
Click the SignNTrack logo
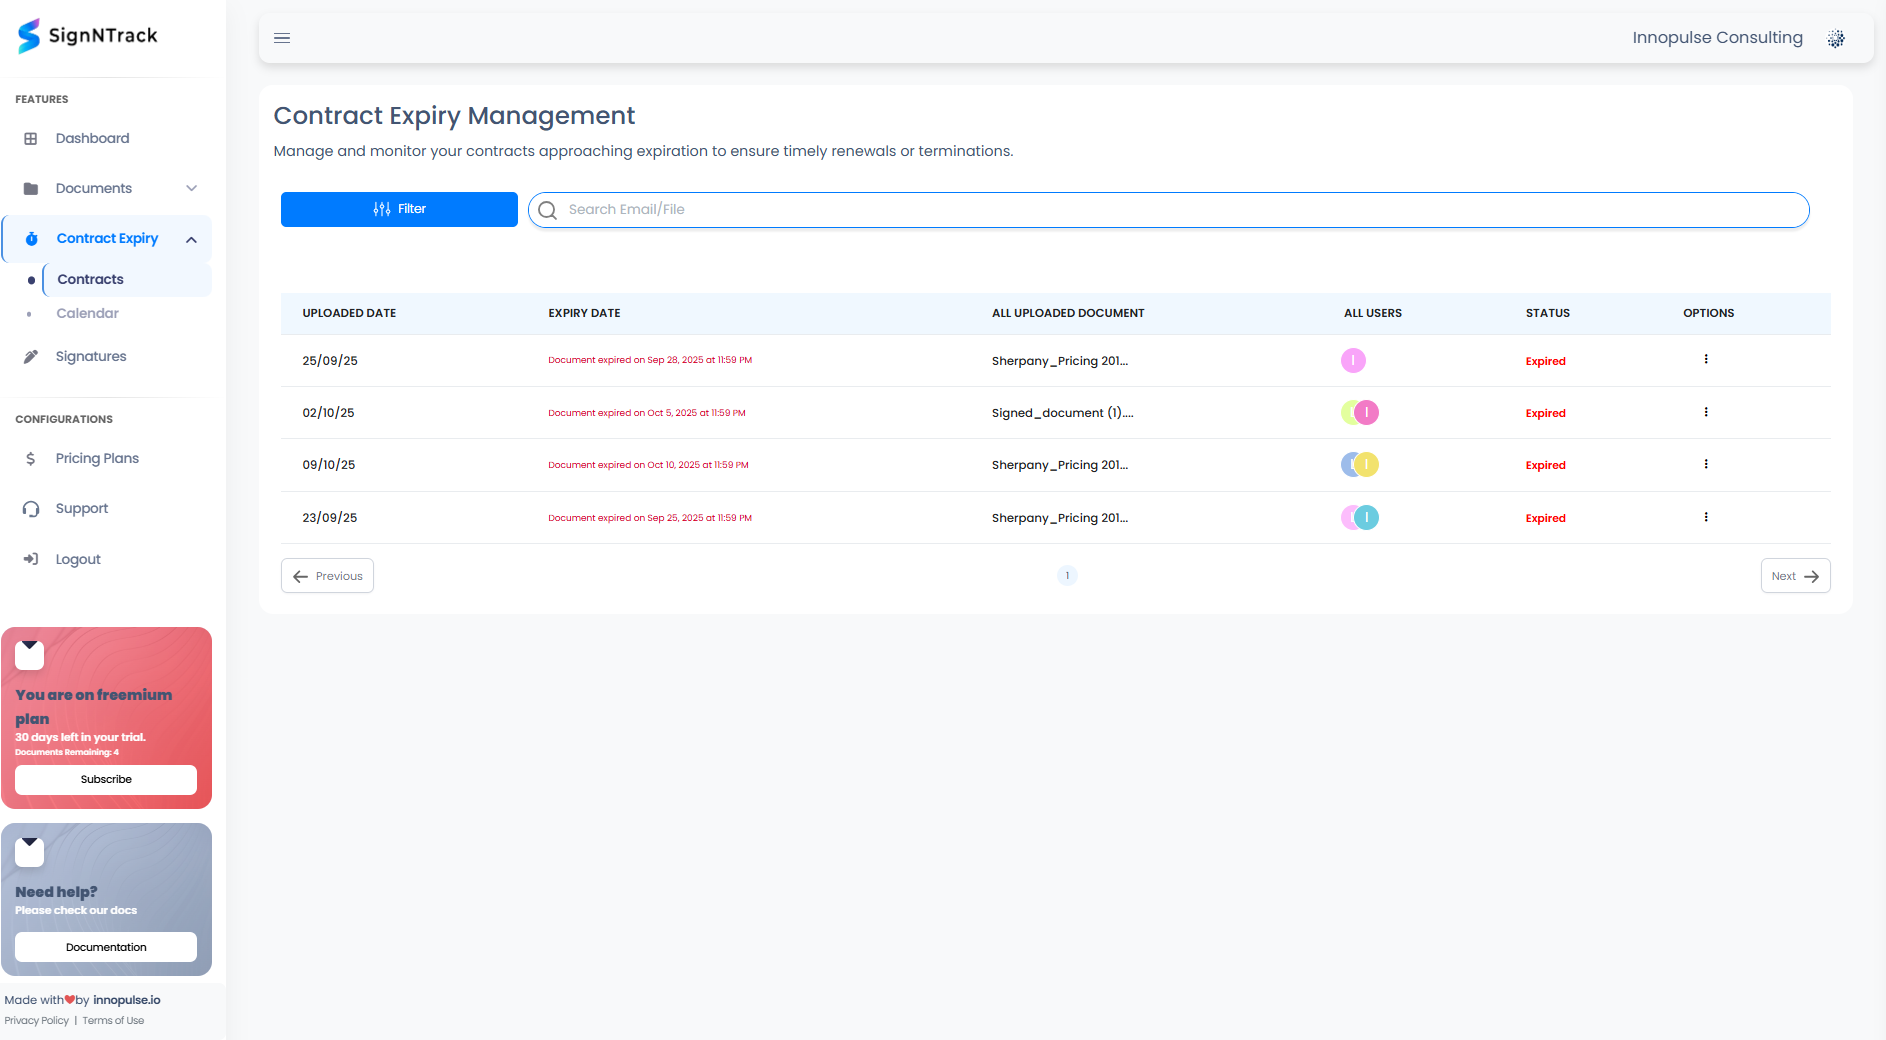(86, 36)
